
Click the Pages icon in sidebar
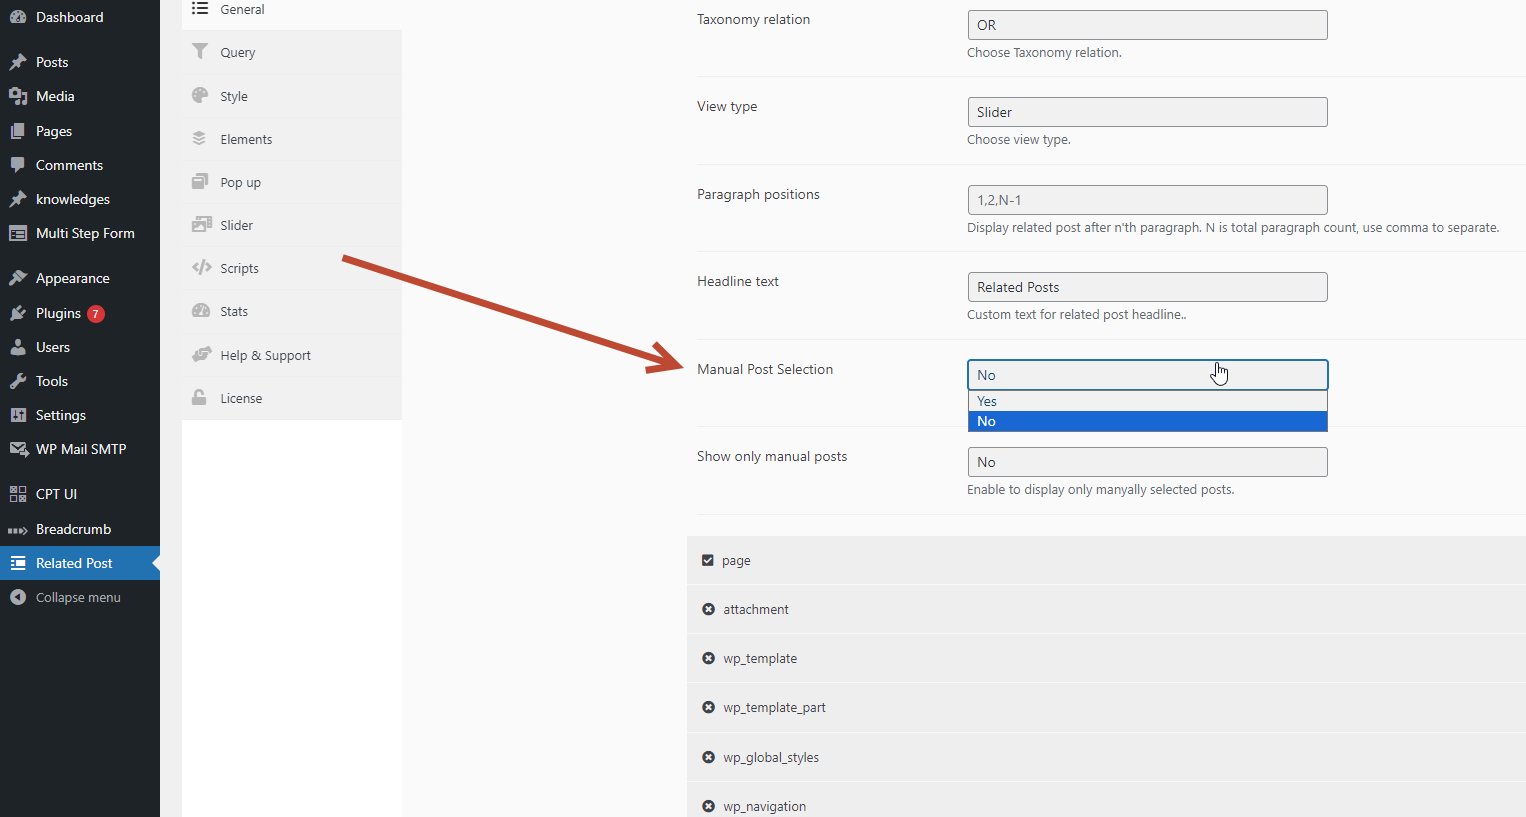18,131
